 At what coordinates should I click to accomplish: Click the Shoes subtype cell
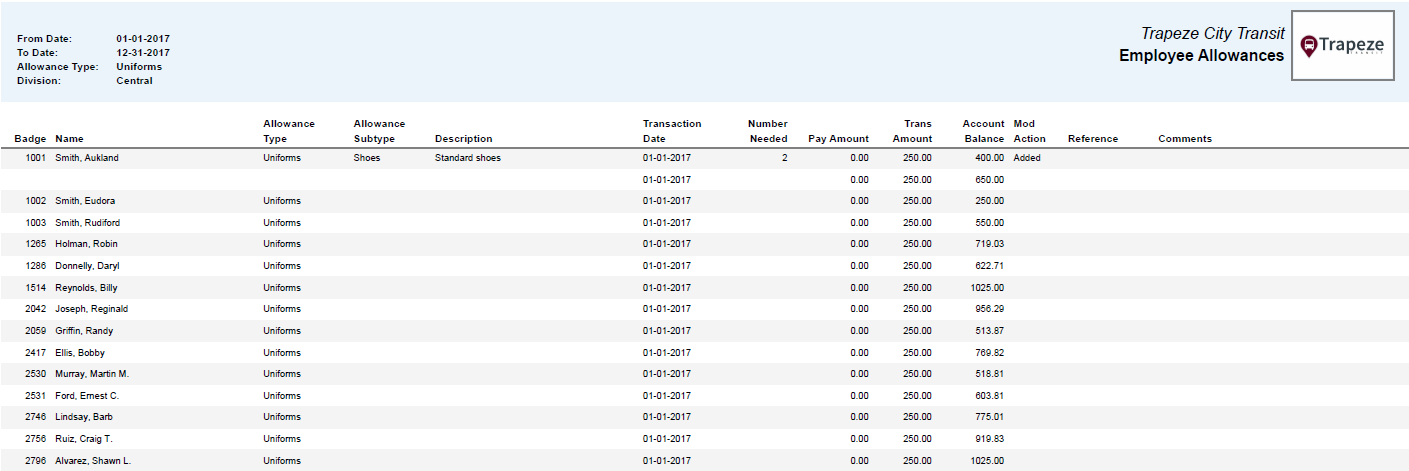[367, 158]
